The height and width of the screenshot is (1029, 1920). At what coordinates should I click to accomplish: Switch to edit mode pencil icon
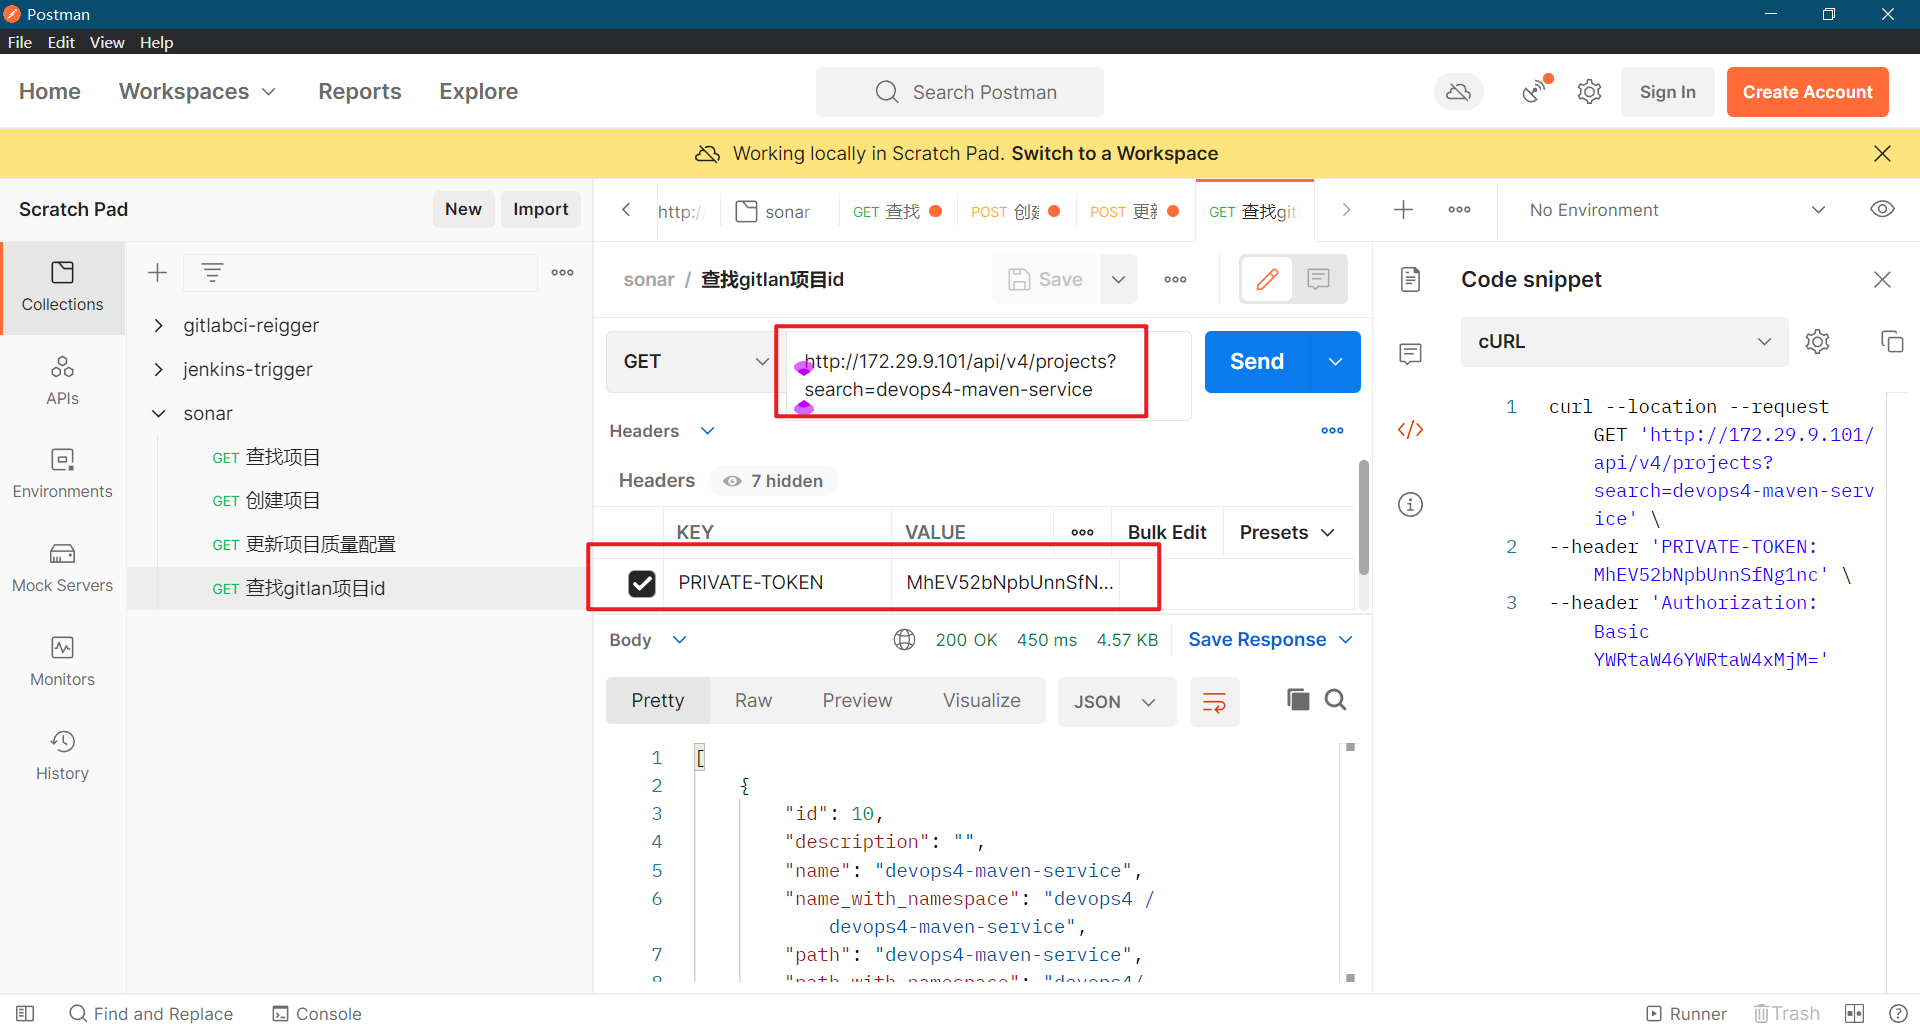pyautogui.click(x=1266, y=279)
